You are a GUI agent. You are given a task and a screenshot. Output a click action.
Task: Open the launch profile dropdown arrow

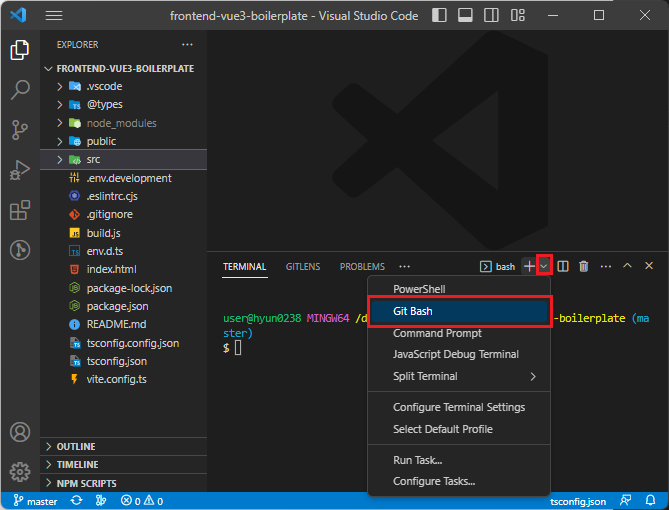544,266
